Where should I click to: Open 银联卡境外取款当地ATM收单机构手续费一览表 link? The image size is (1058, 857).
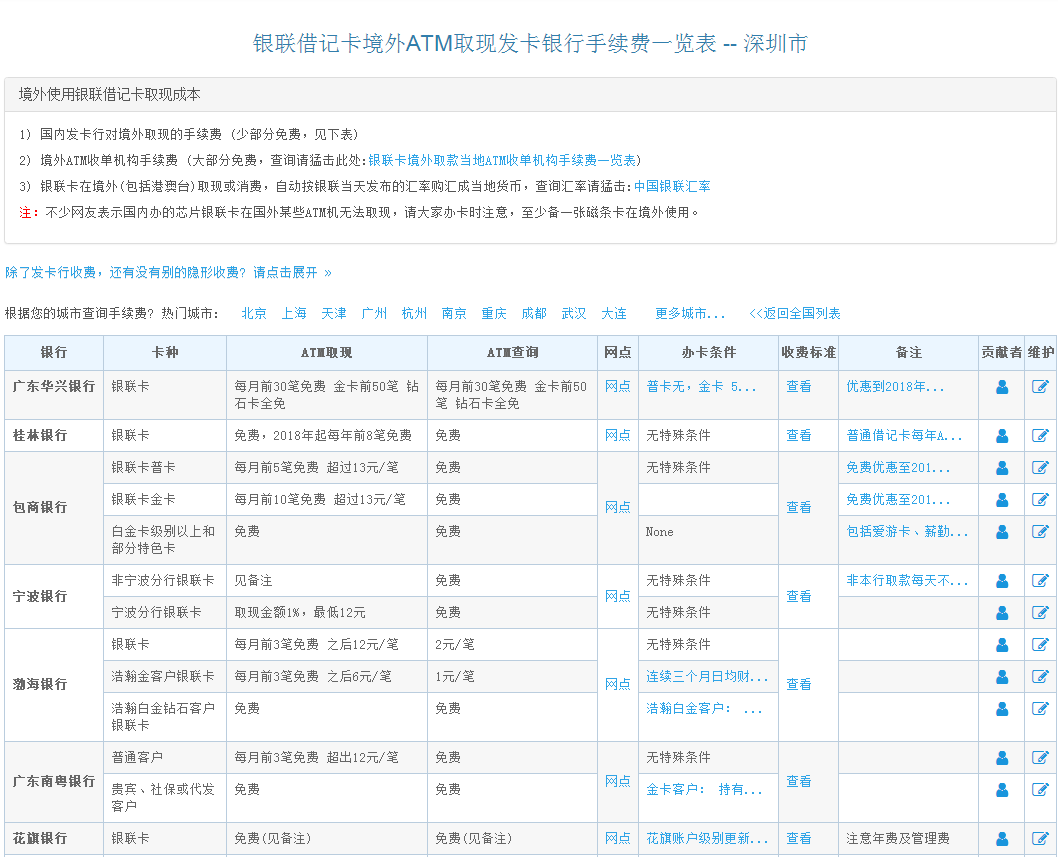point(502,161)
